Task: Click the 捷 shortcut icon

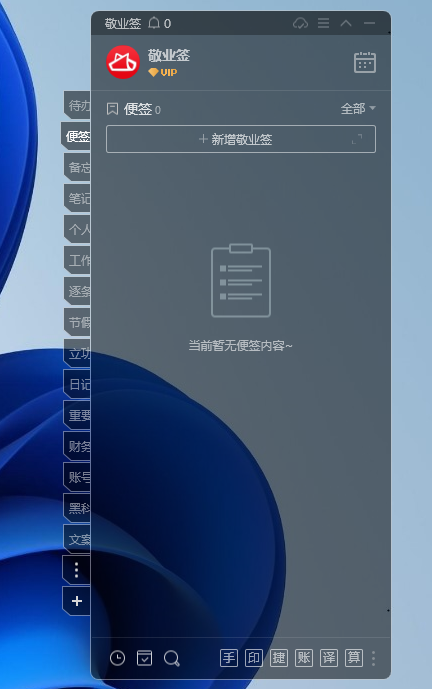Action: click(279, 658)
